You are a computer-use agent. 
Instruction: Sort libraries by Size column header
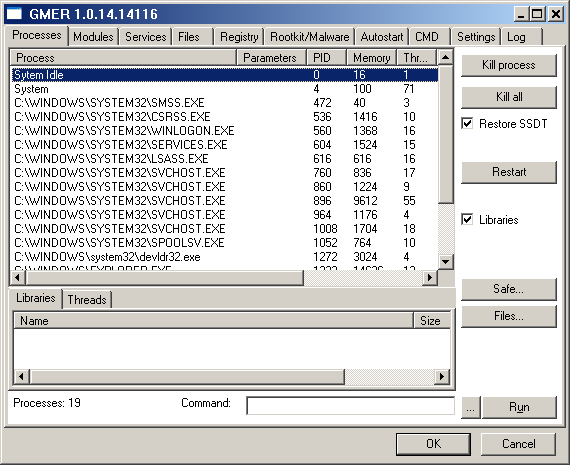pyautogui.click(x=431, y=321)
